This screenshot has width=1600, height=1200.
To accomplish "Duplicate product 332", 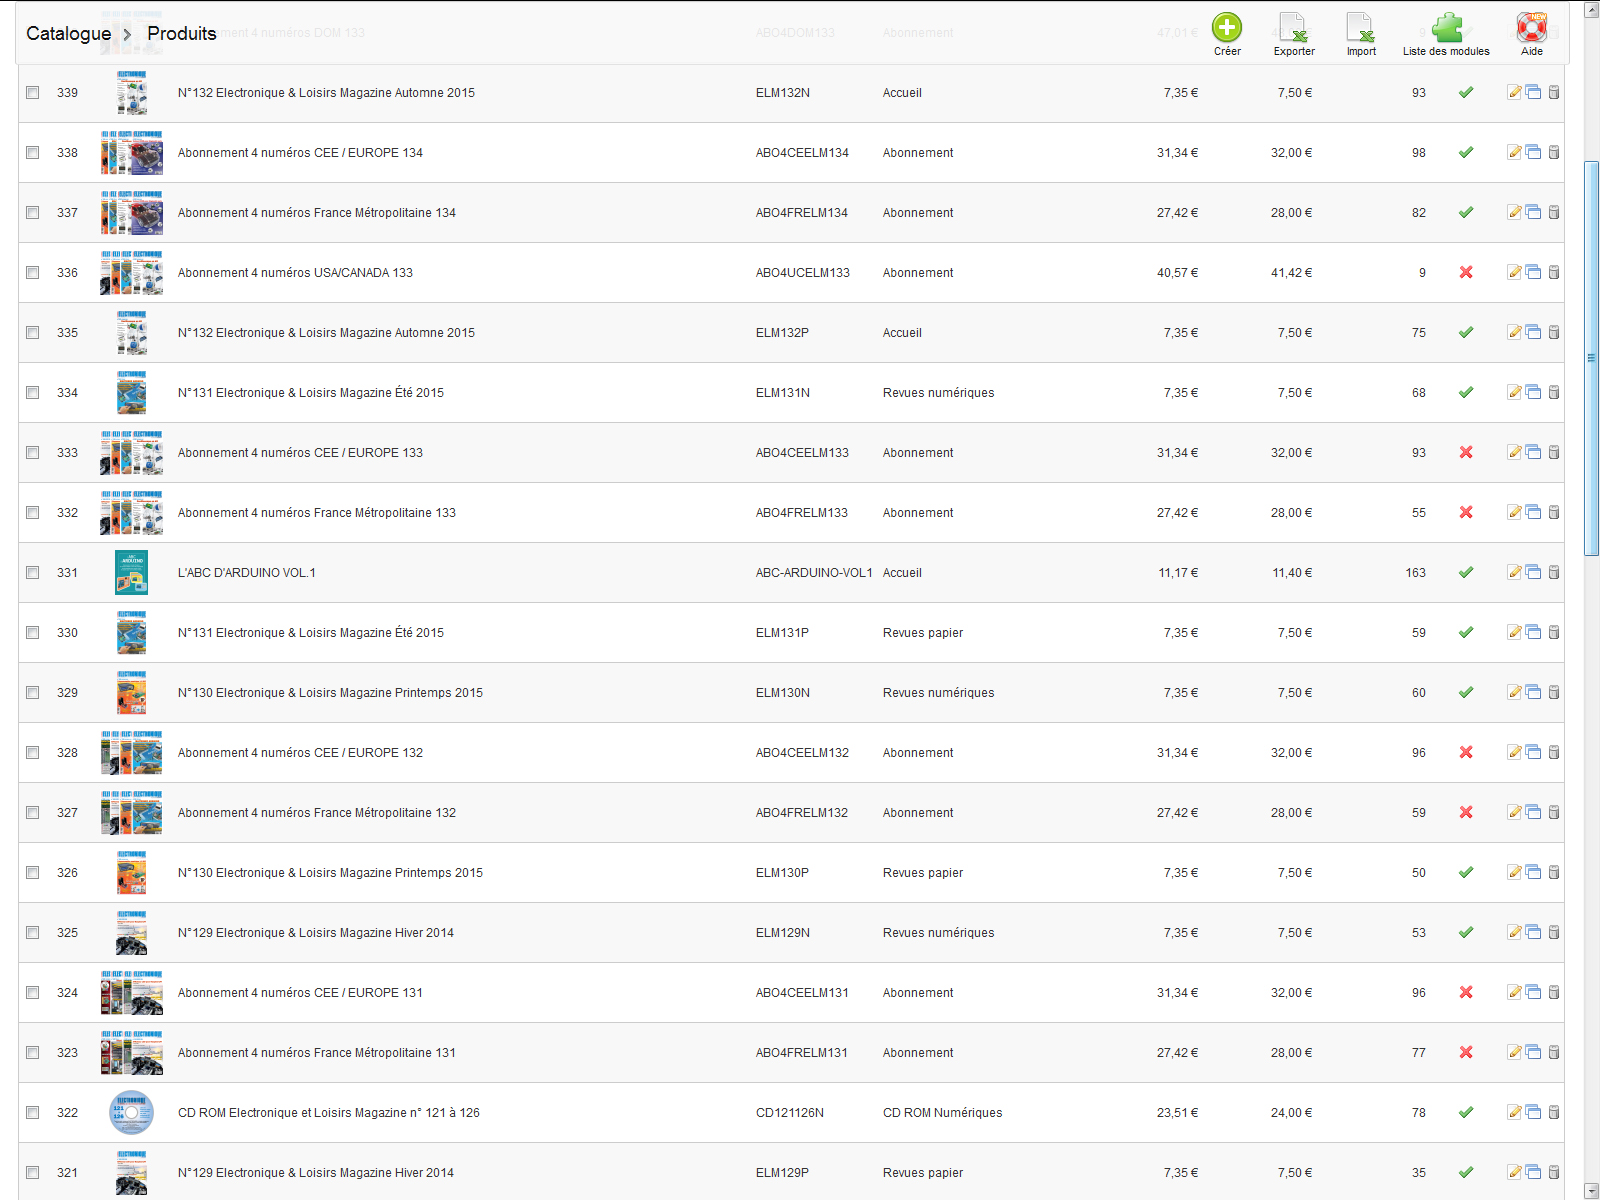I will [x=1533, y=512].
